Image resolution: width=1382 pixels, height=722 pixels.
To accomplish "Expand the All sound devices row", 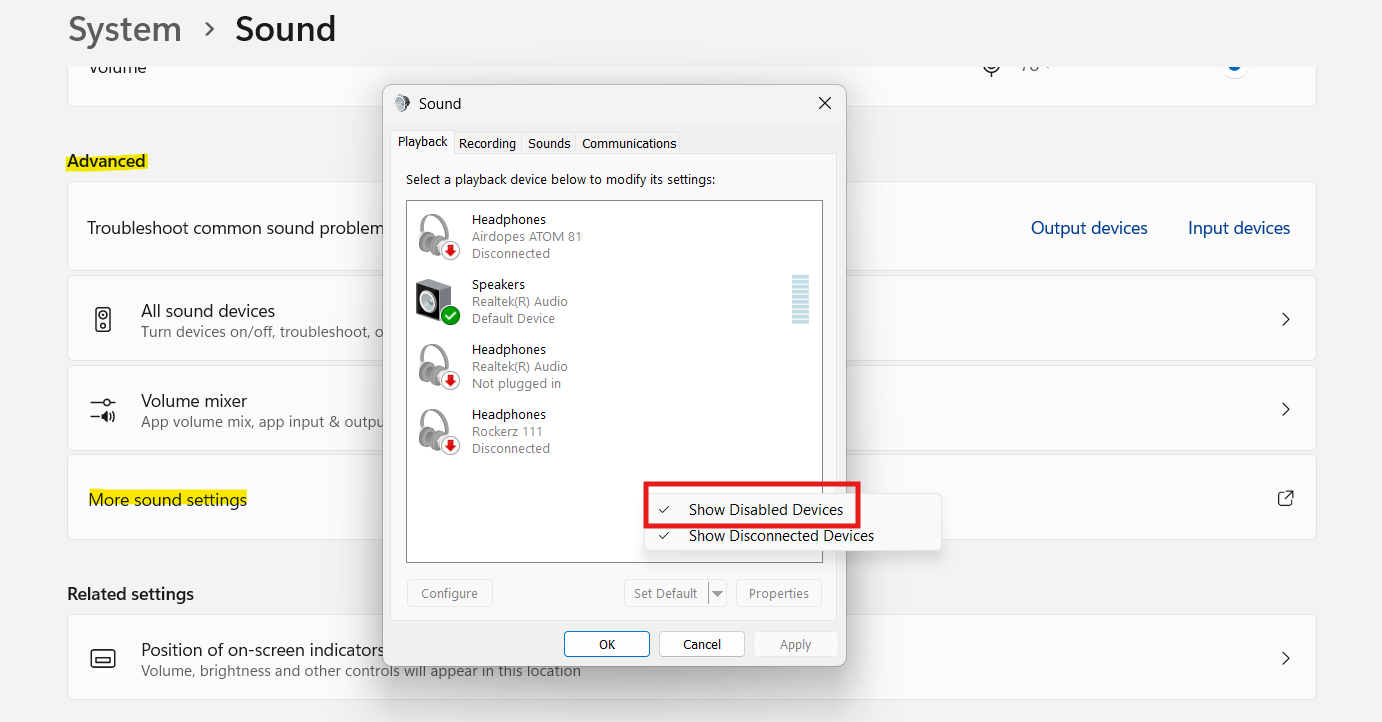I will tap(1285, 318).
